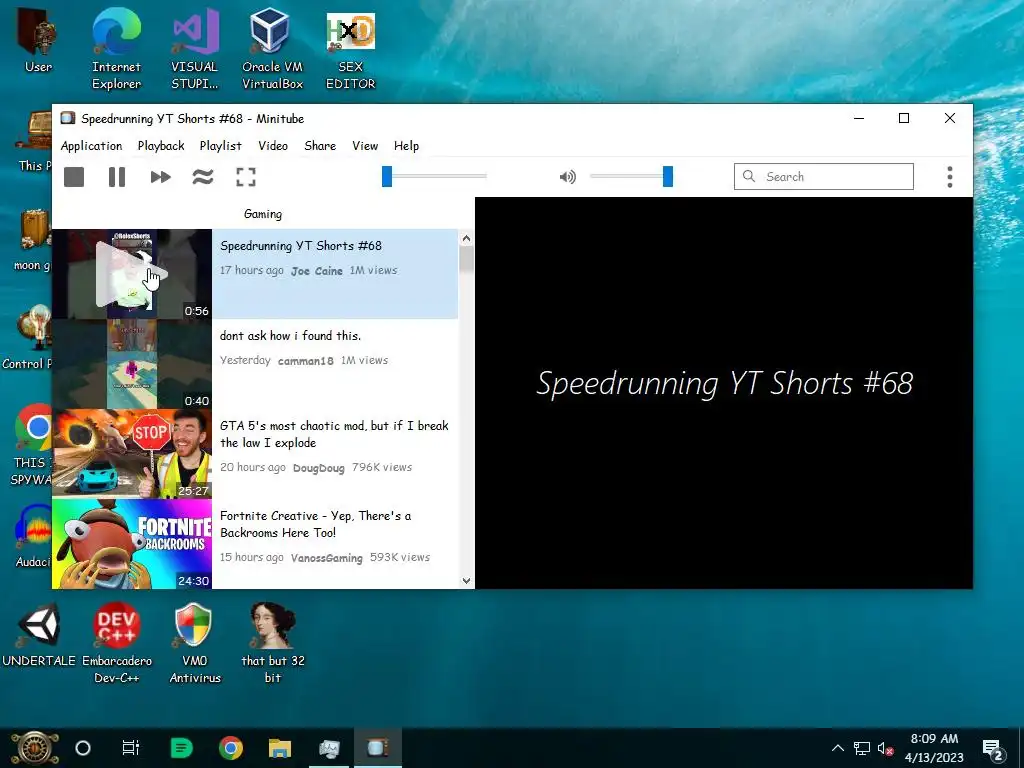Screen dimensions: 1024x768
Task: Open the Playback menu
Action: coord(161,146)
